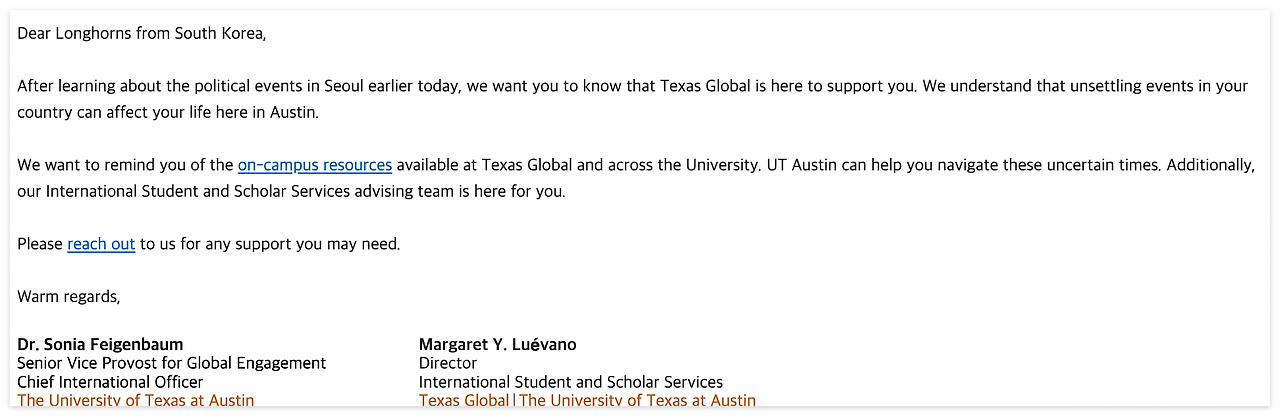The image size is (1280, 416).
Task: Click the Senior Vice Provost for Global Engagement line
Action: click(x=172, y=363)
